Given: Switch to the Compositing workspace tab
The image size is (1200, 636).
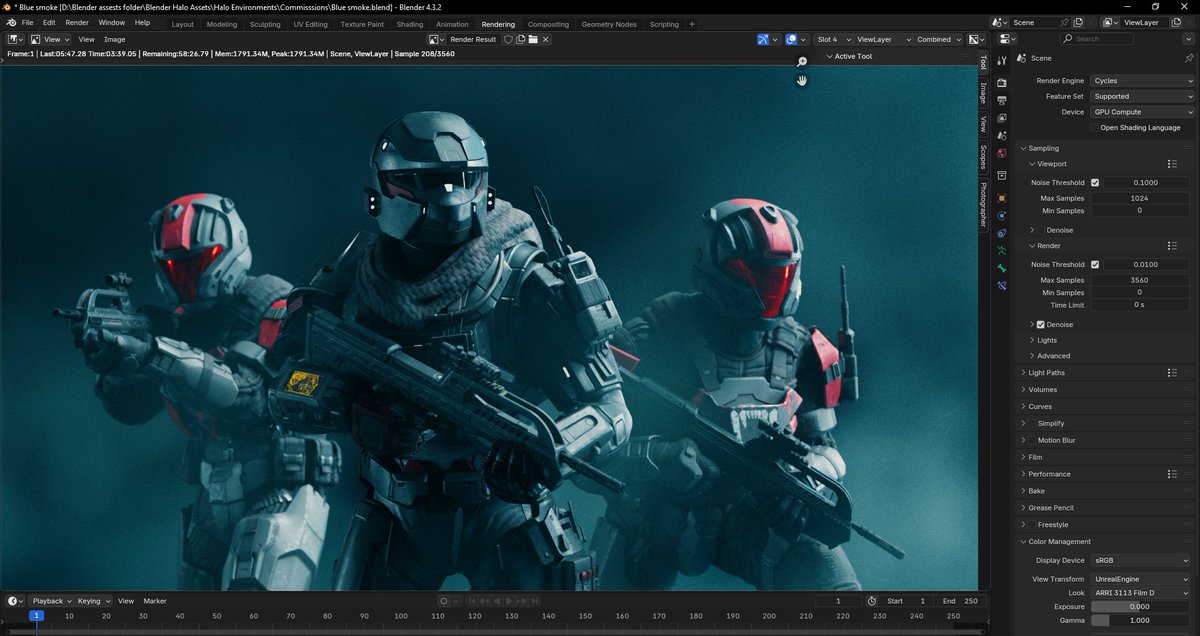Looking at the screenshot, I should (x=548, y=24).
